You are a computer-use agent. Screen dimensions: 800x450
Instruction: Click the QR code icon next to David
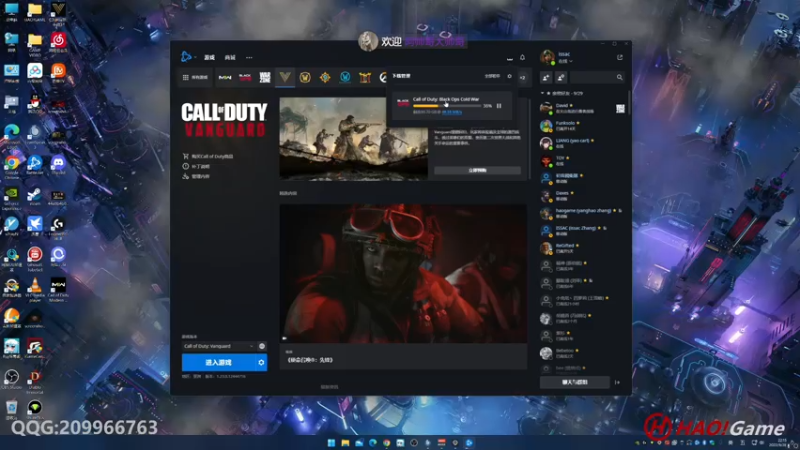(x=620, y=109)
